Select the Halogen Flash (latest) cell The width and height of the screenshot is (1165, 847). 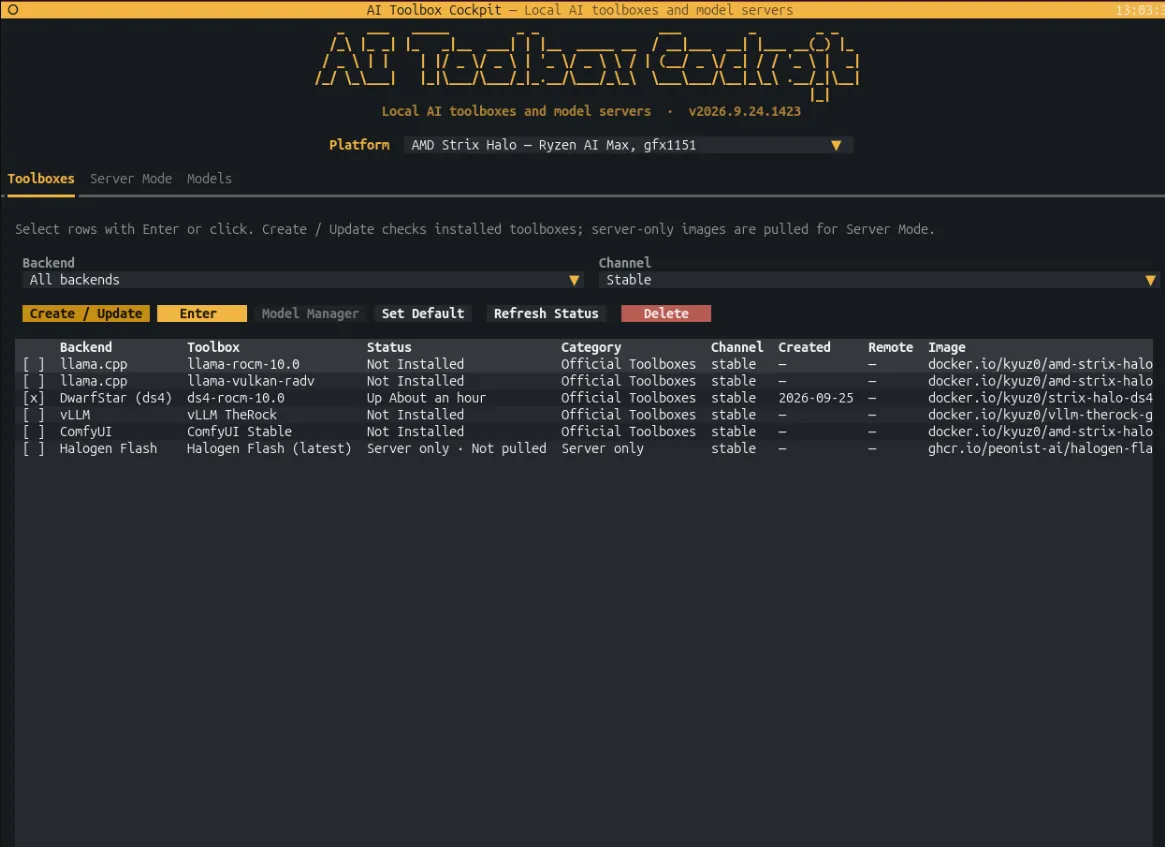269,449
